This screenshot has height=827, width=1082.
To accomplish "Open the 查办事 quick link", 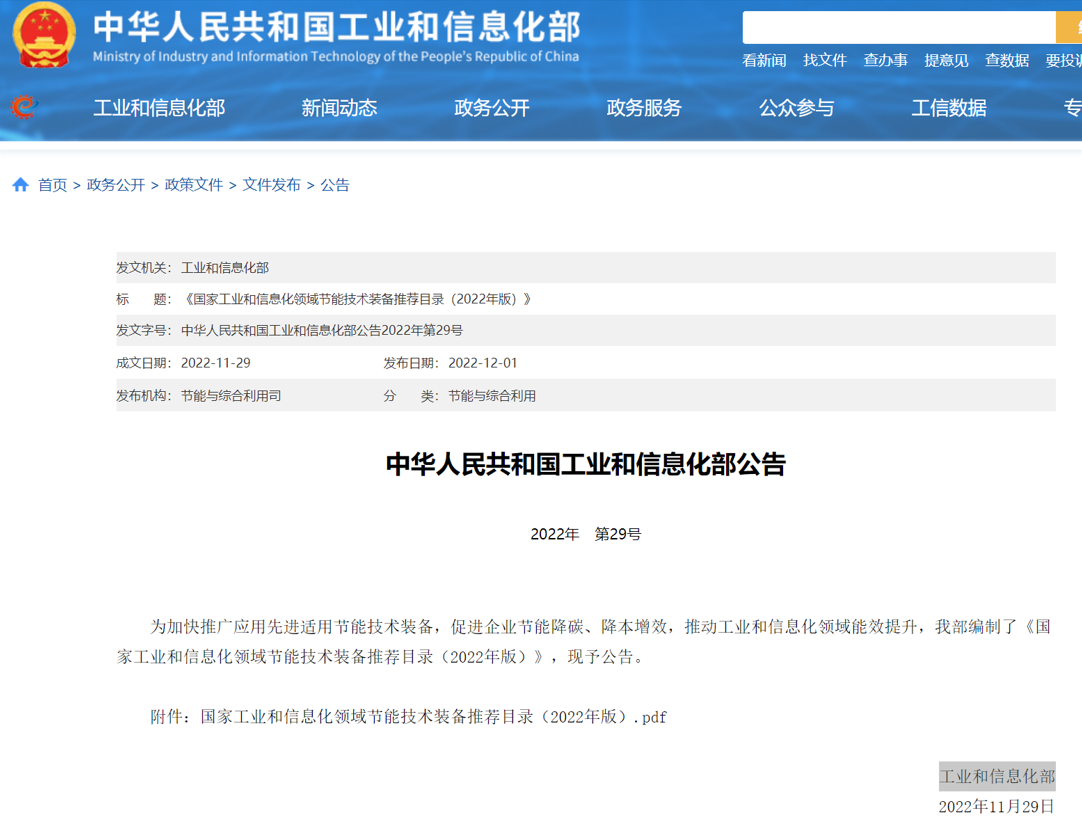I will point(885,61).
